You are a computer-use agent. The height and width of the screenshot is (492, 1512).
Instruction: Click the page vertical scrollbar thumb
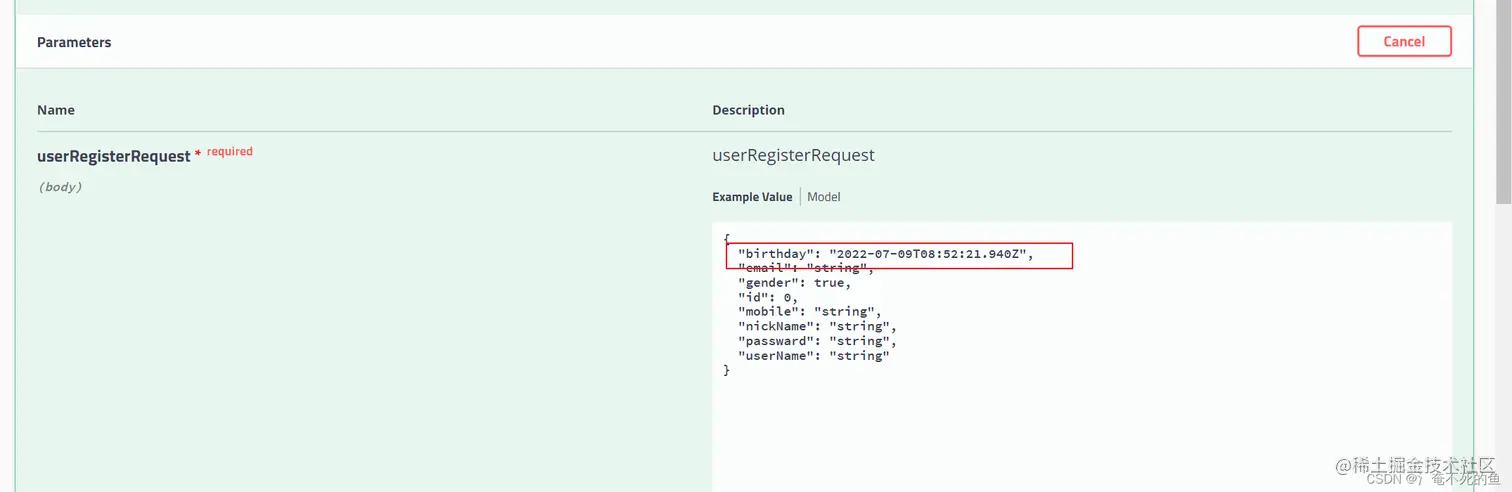point(1503,100)
